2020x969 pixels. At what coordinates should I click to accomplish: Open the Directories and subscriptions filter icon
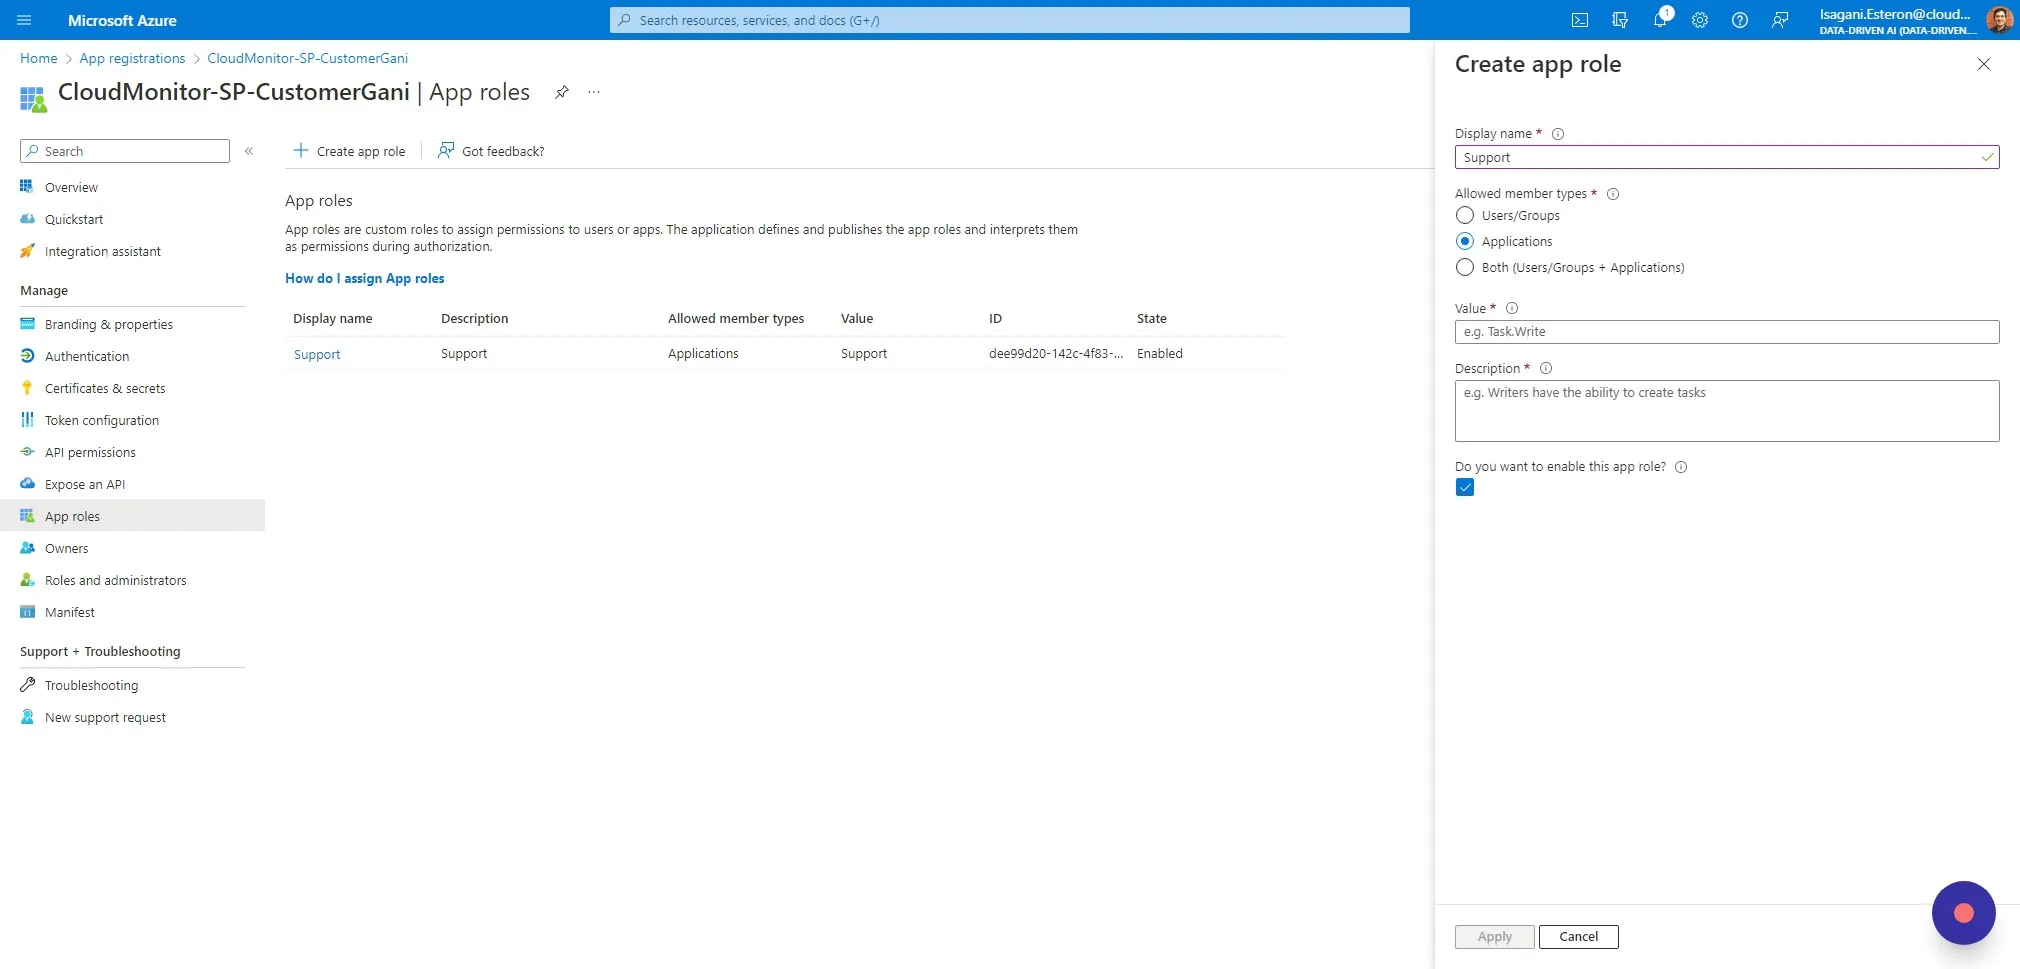(1620, 20)
